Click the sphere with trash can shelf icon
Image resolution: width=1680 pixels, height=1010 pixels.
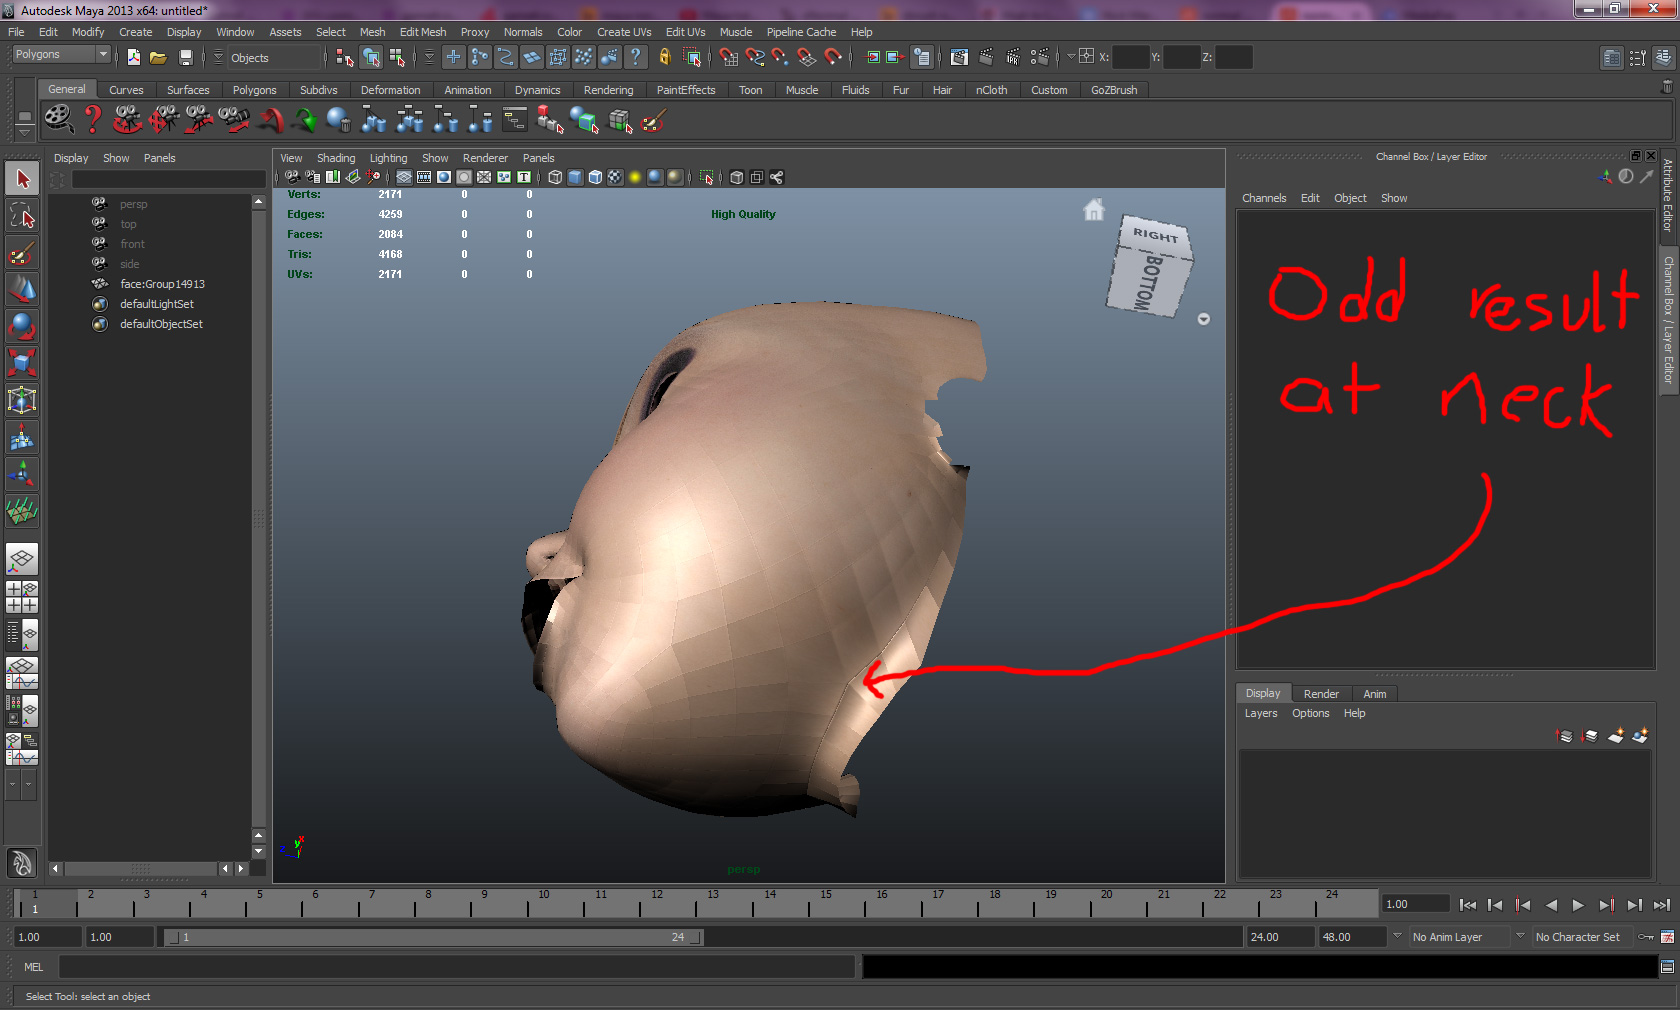click(x=339, y=120)
